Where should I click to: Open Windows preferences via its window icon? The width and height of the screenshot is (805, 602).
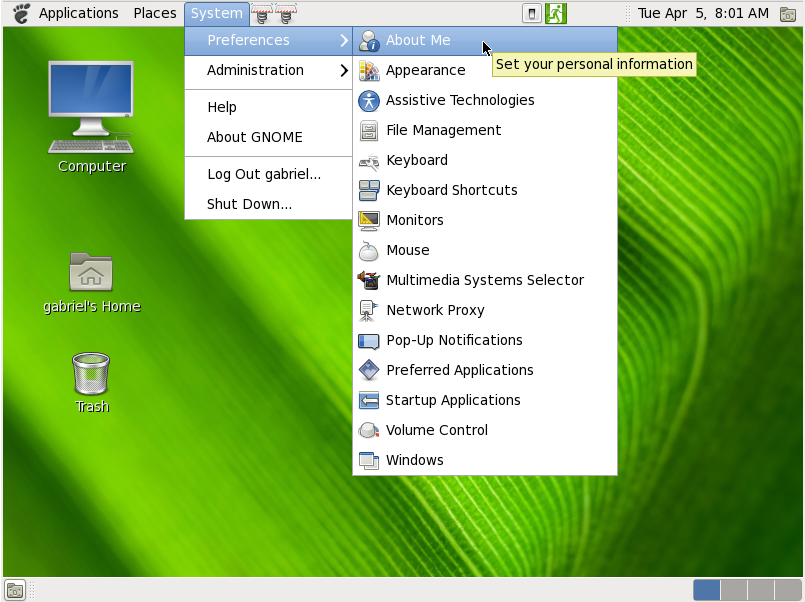pyautogui.click(x=369, y=460)
